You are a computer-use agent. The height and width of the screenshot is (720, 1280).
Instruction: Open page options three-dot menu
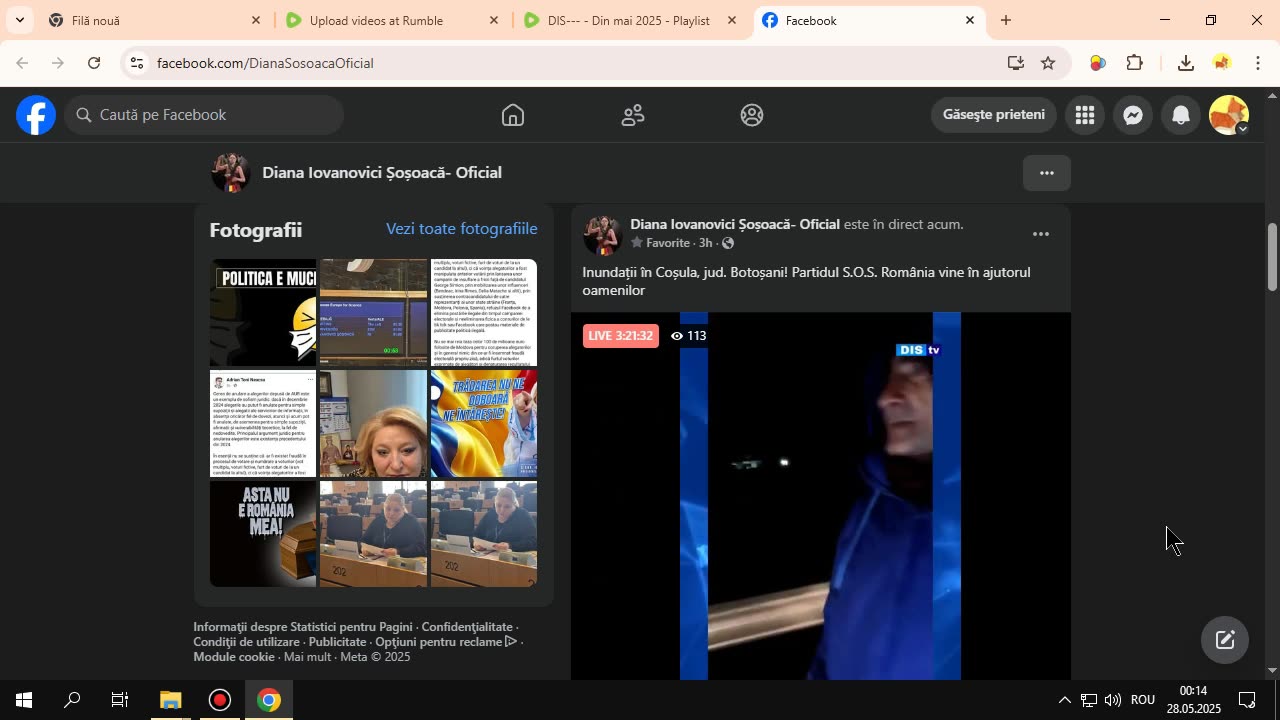pos(1047,173)
